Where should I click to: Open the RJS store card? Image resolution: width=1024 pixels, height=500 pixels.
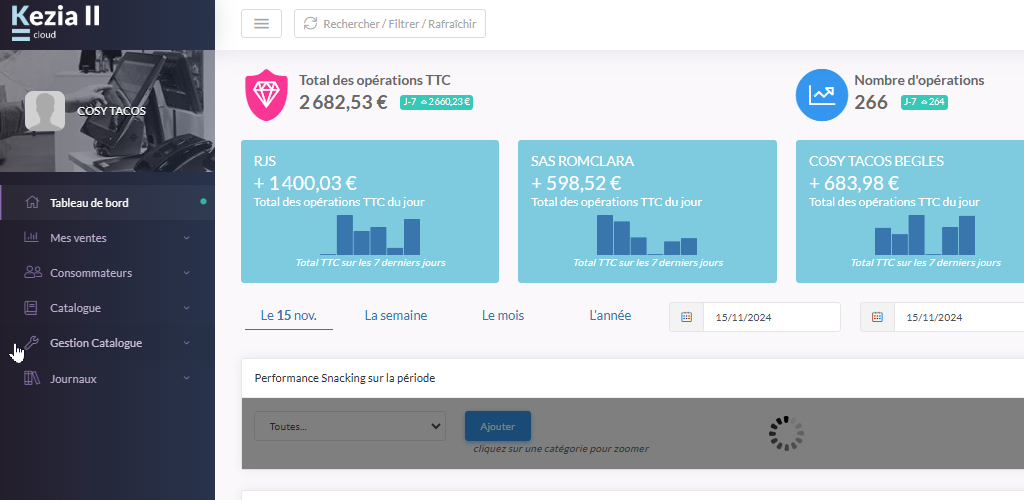(x=370, y=211)
